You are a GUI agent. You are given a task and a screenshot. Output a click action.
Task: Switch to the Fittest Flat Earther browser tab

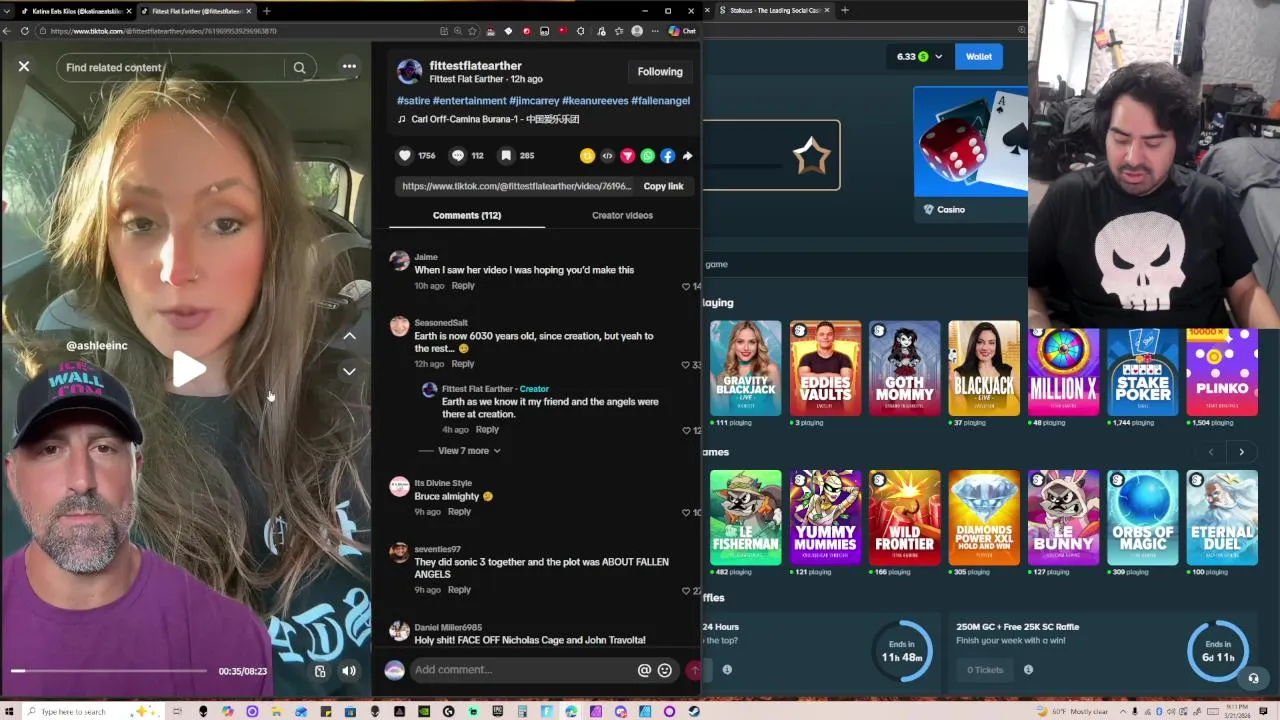(195, 11)
